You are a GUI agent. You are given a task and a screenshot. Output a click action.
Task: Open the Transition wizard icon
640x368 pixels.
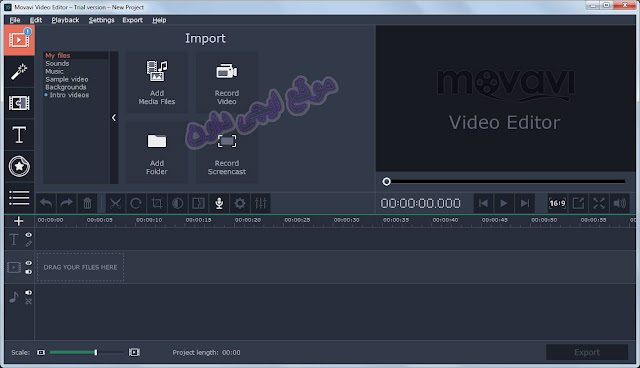coord(198,203)
